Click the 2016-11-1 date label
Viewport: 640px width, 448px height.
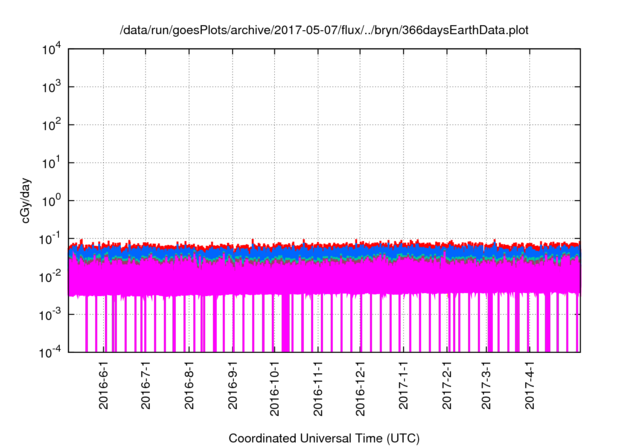(x=318, y=388)
